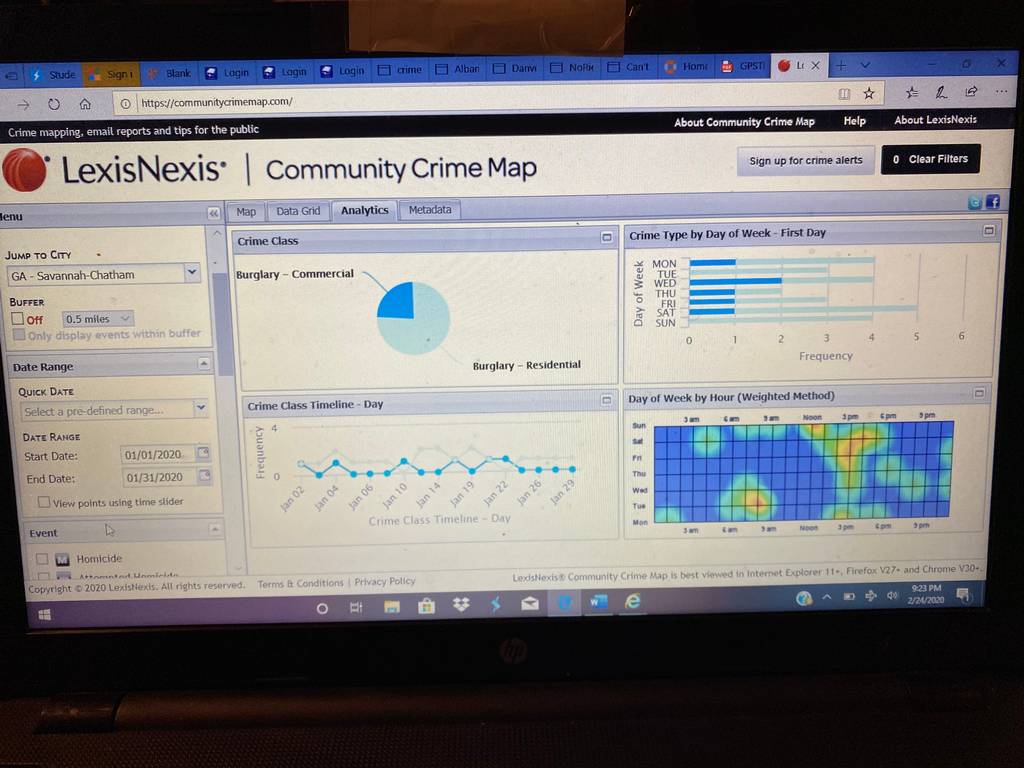This screenshot has width=1024, height=768.
Task: Click the browser address bar URL
Action: tap(217, 102)
